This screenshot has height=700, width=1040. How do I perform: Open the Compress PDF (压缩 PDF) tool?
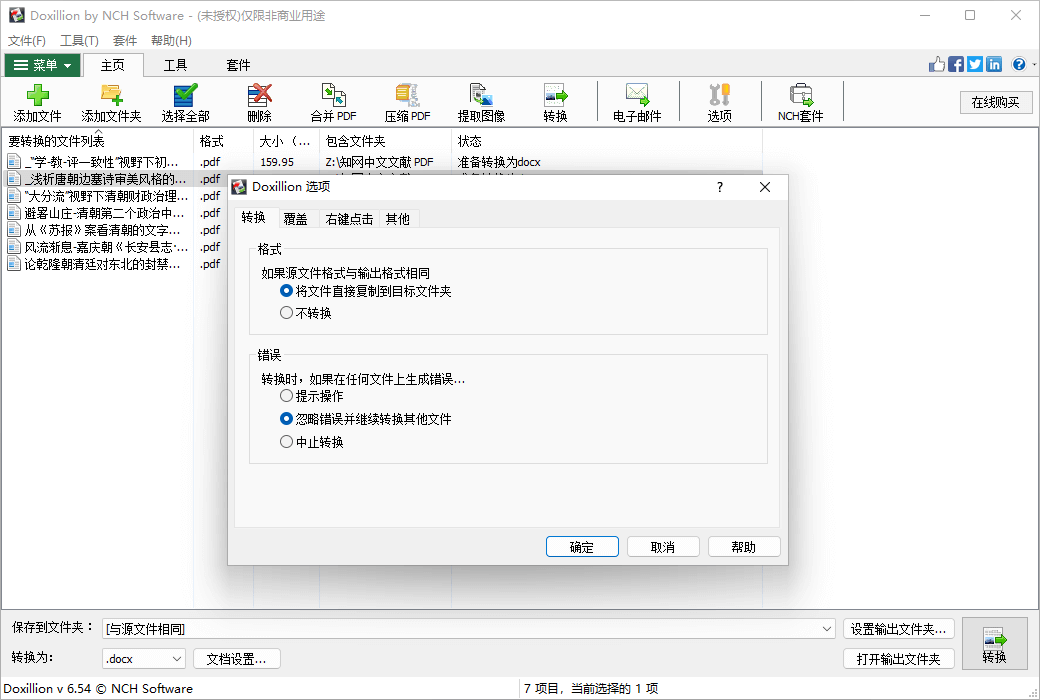[x=407, y=103]
